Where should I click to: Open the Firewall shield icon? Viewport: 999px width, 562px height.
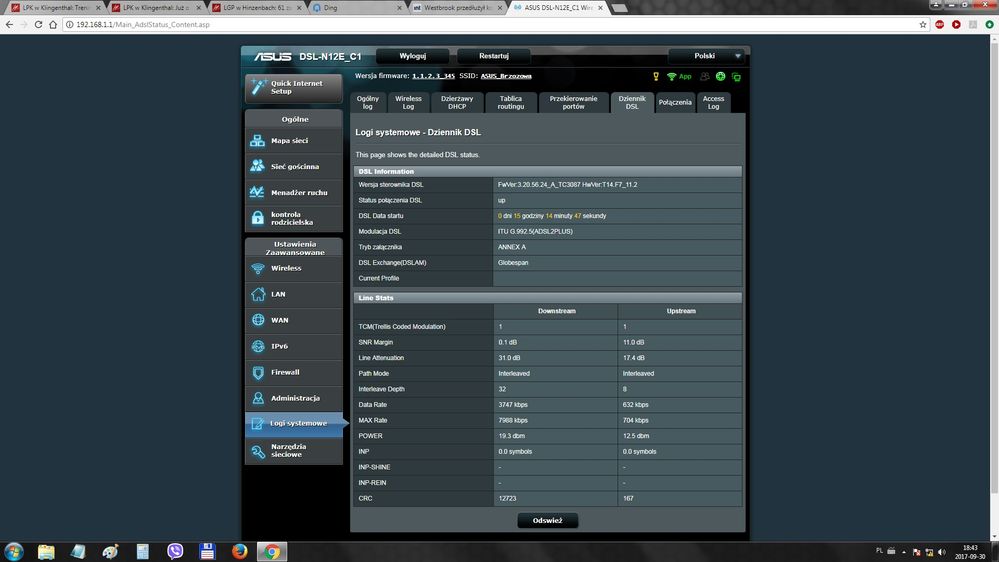(258, 372)
